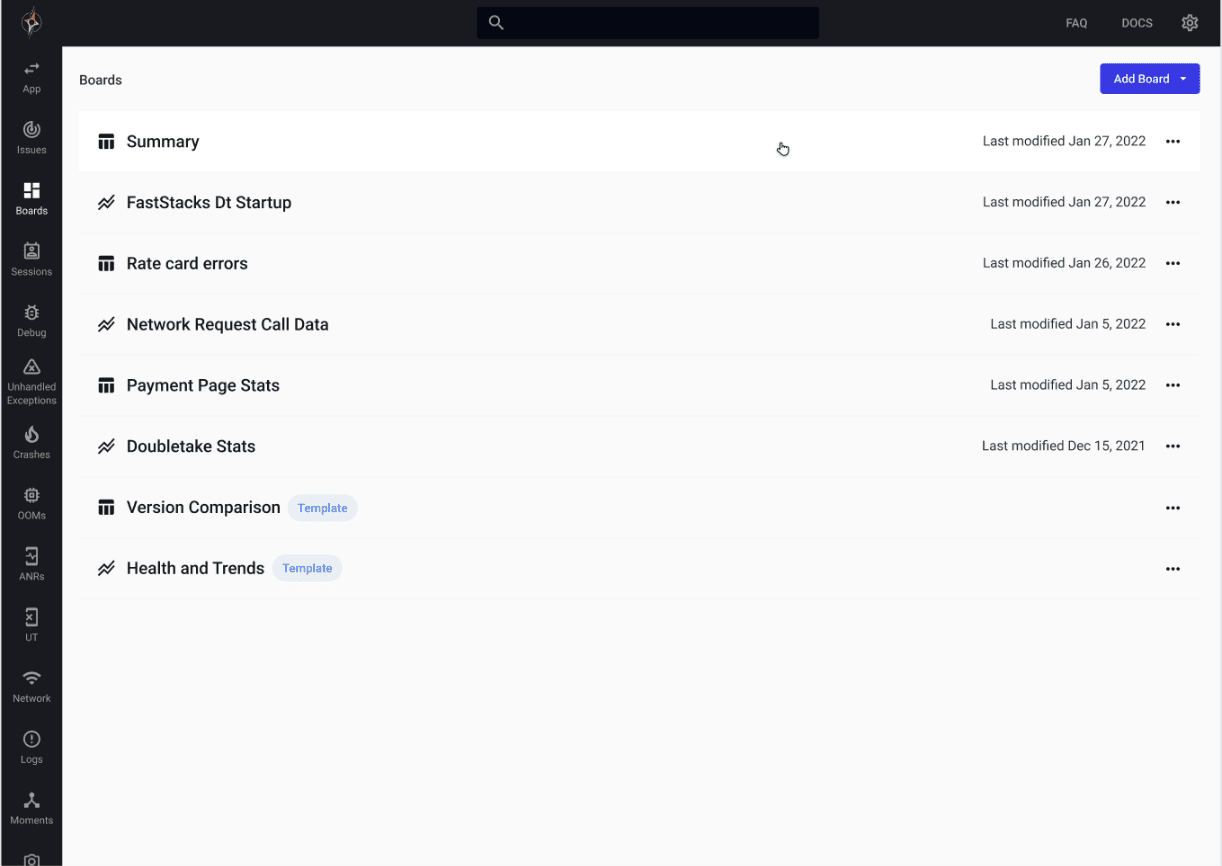
Task: Open the Rate card errors board
Action: point(639,263)
